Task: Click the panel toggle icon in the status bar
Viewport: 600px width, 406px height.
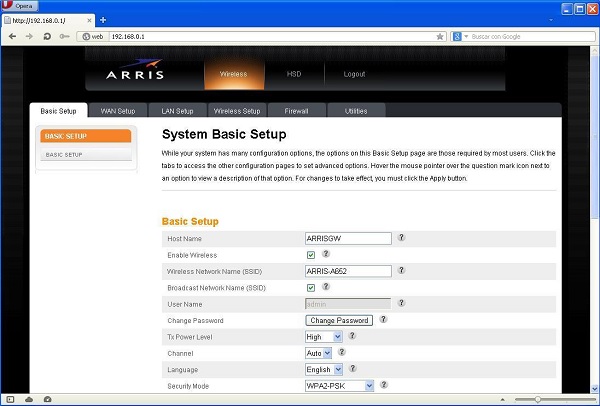Action: (10, 399)
